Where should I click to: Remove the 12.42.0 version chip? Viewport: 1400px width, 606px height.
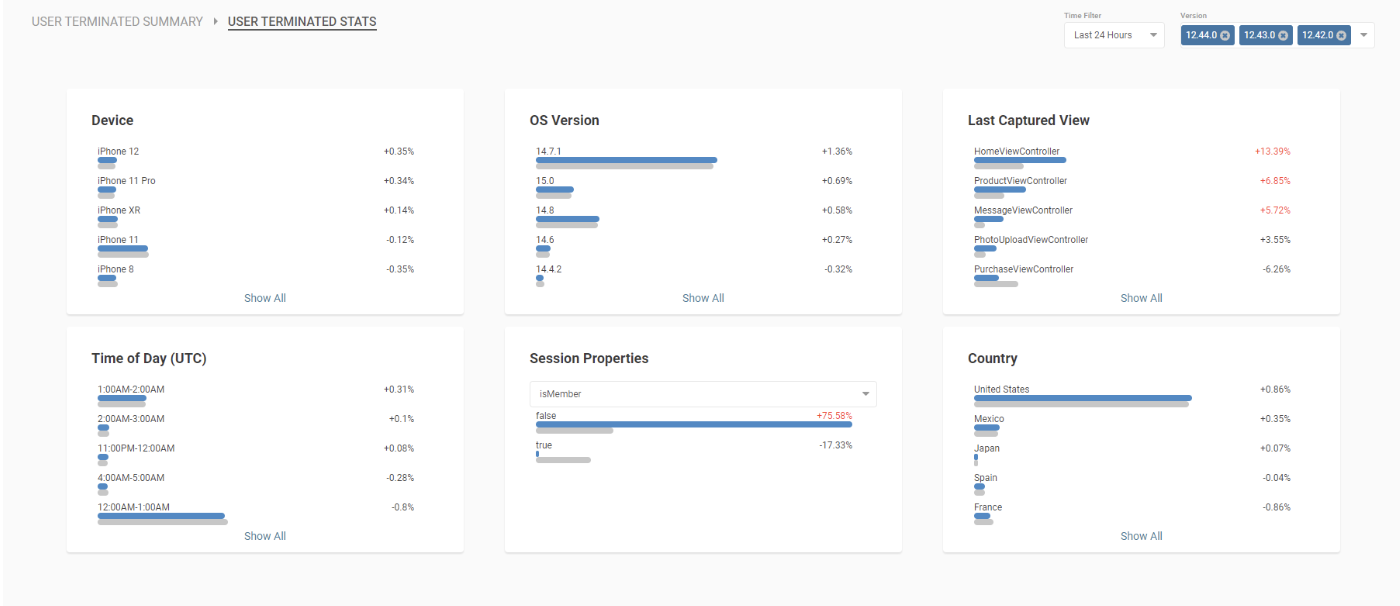(1341, 35)
